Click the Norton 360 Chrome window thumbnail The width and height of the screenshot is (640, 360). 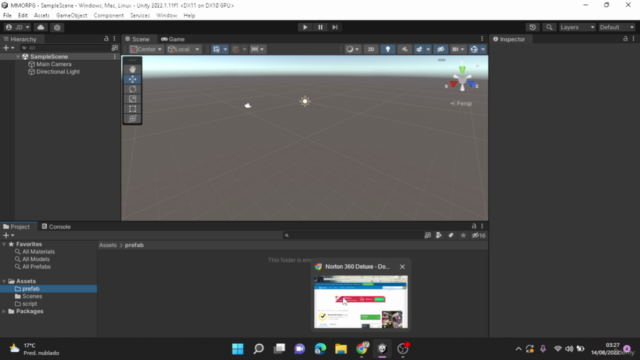[361, 302]
